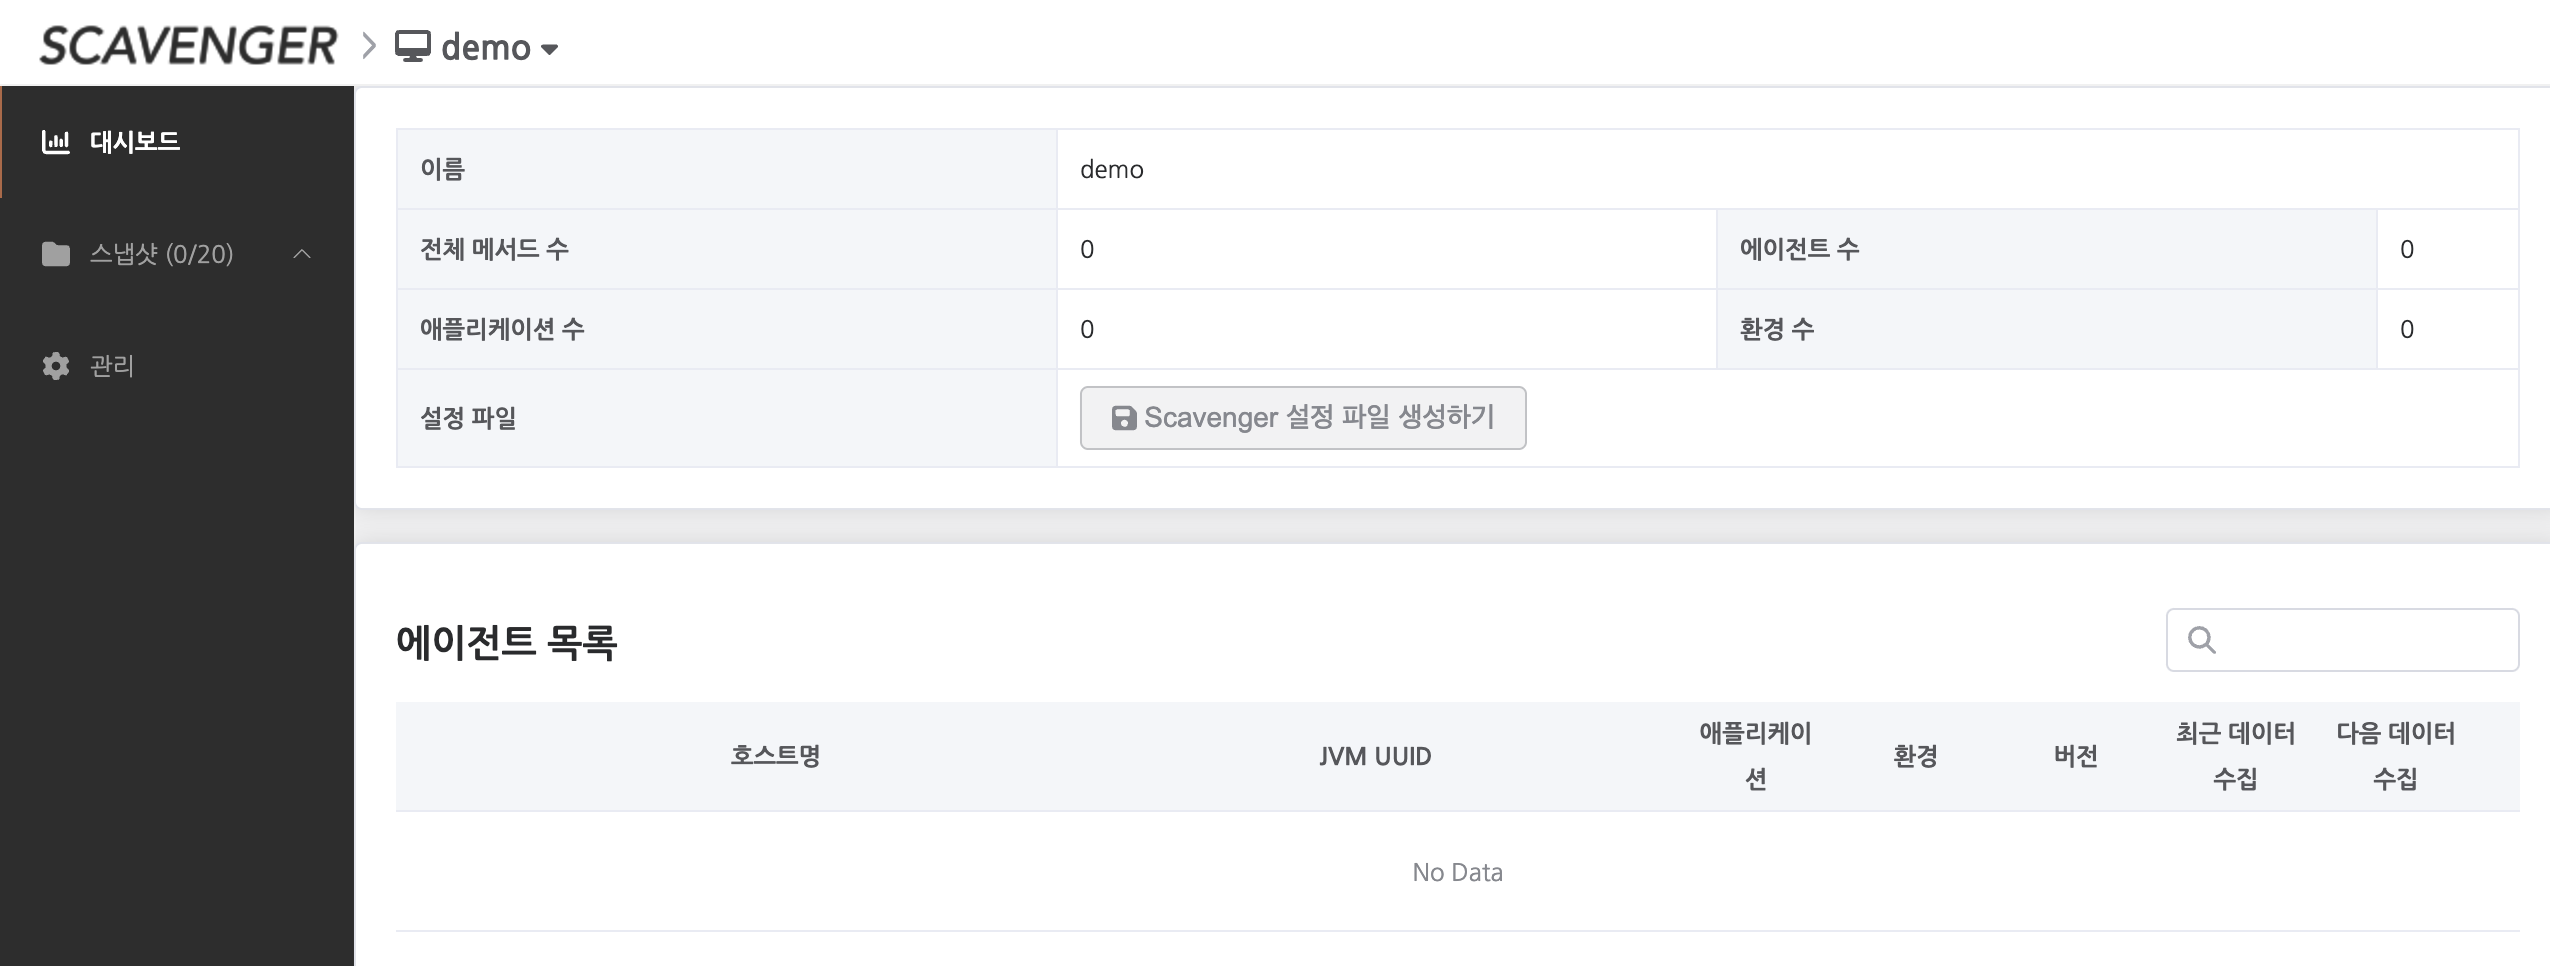Screen dimensions: 2550x966
Task: Click the 최근 데이터 수집 column header
Action: point(2235,756)
